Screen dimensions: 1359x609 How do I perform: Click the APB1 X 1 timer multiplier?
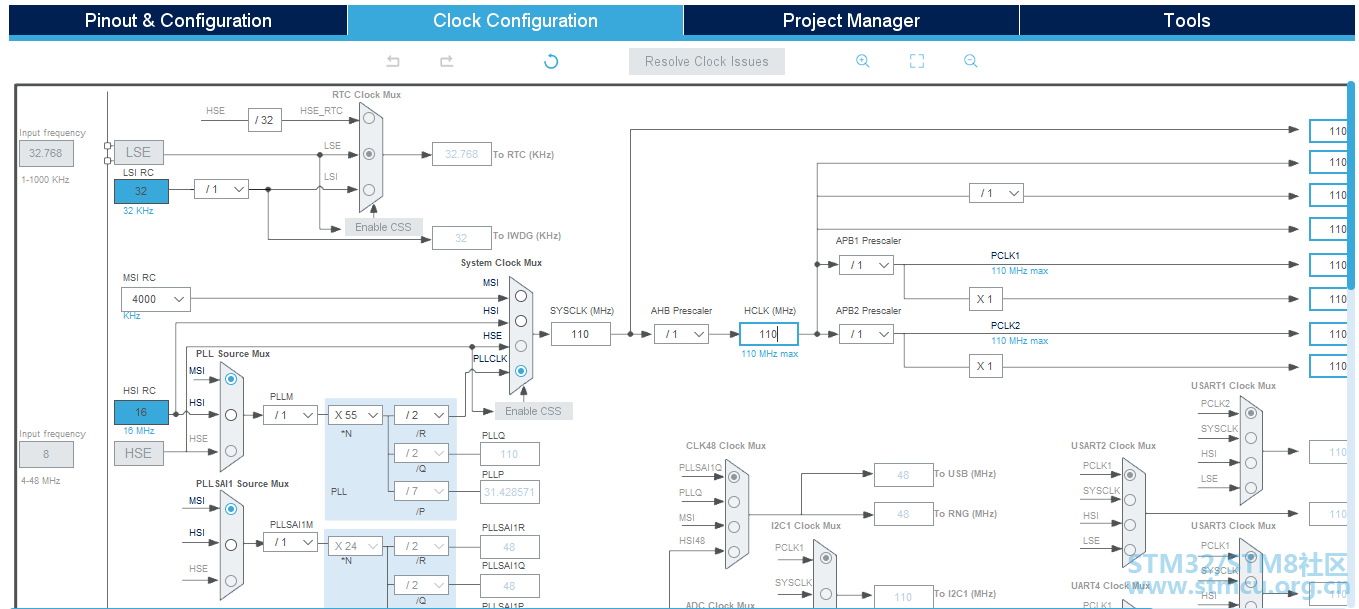985,299
